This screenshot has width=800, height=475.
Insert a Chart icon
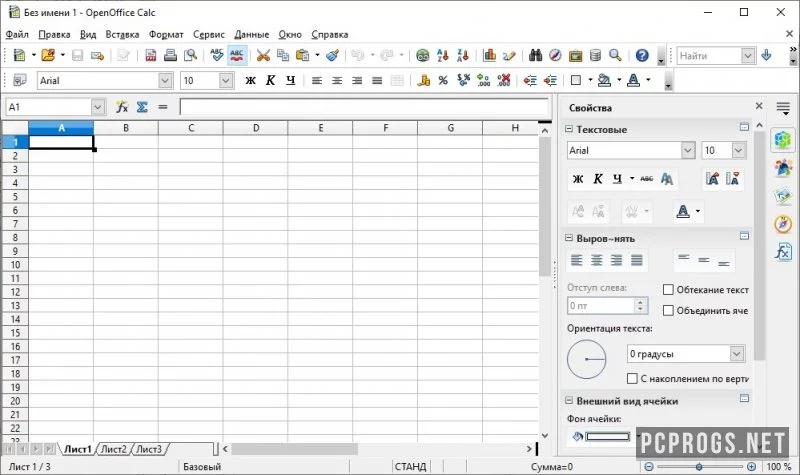[489, 55]
